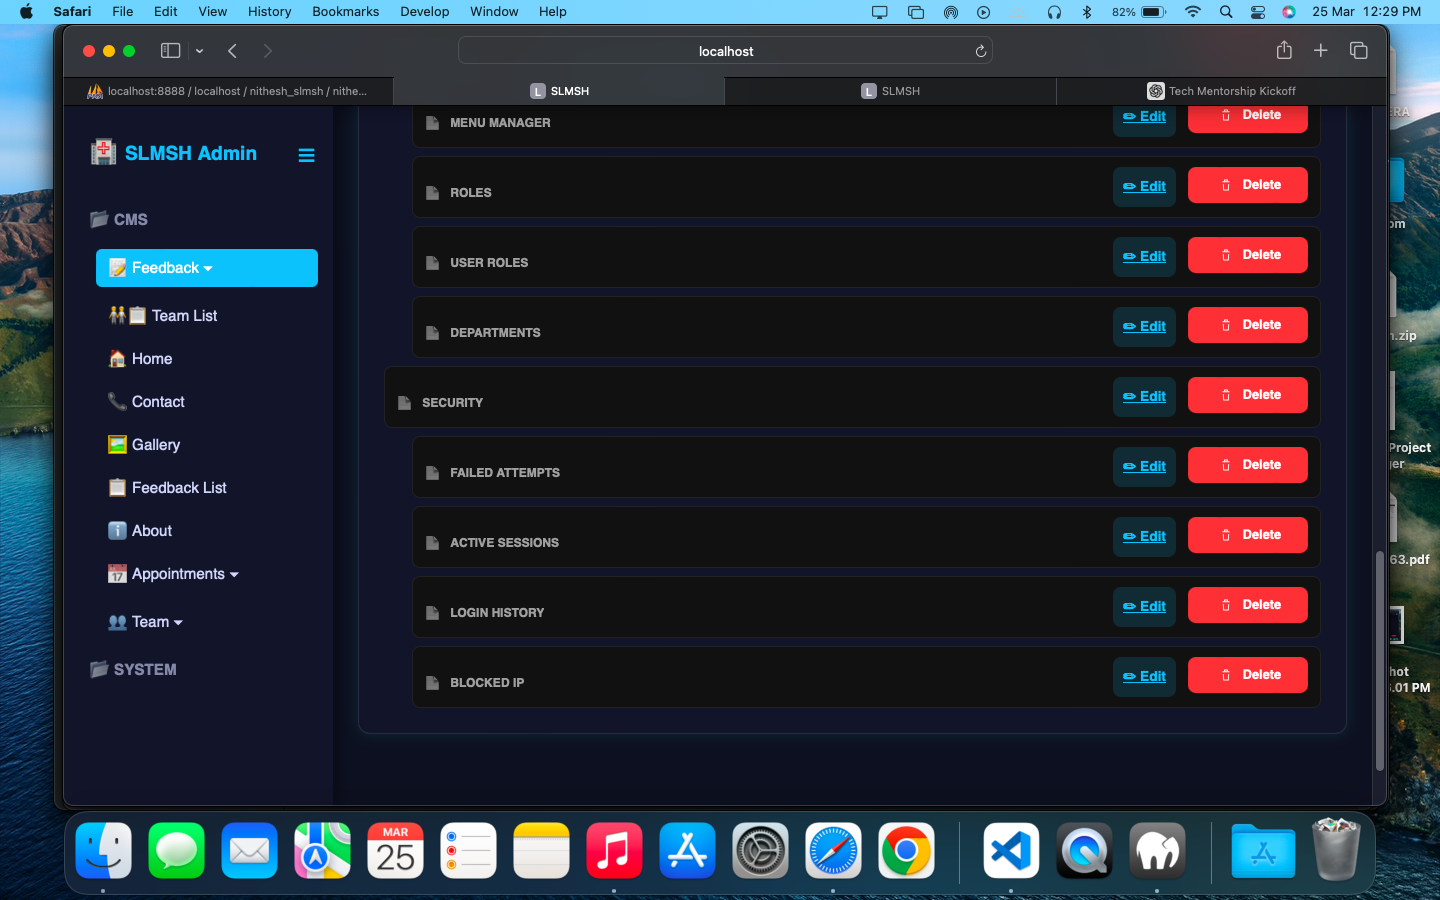Show the tab overview icon

coord(1358,51)
